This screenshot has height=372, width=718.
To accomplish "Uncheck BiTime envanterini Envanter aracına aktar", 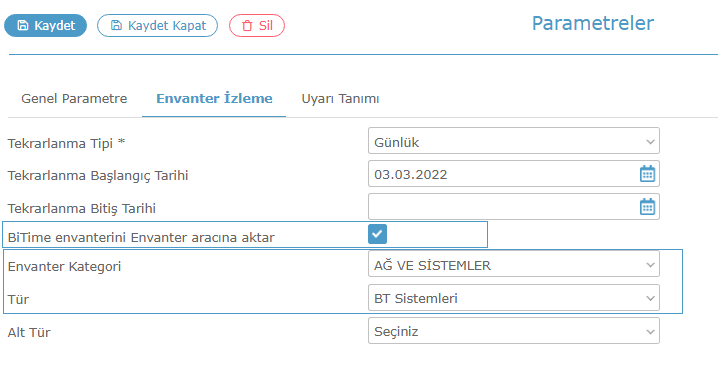I will [x=377, y=234].
